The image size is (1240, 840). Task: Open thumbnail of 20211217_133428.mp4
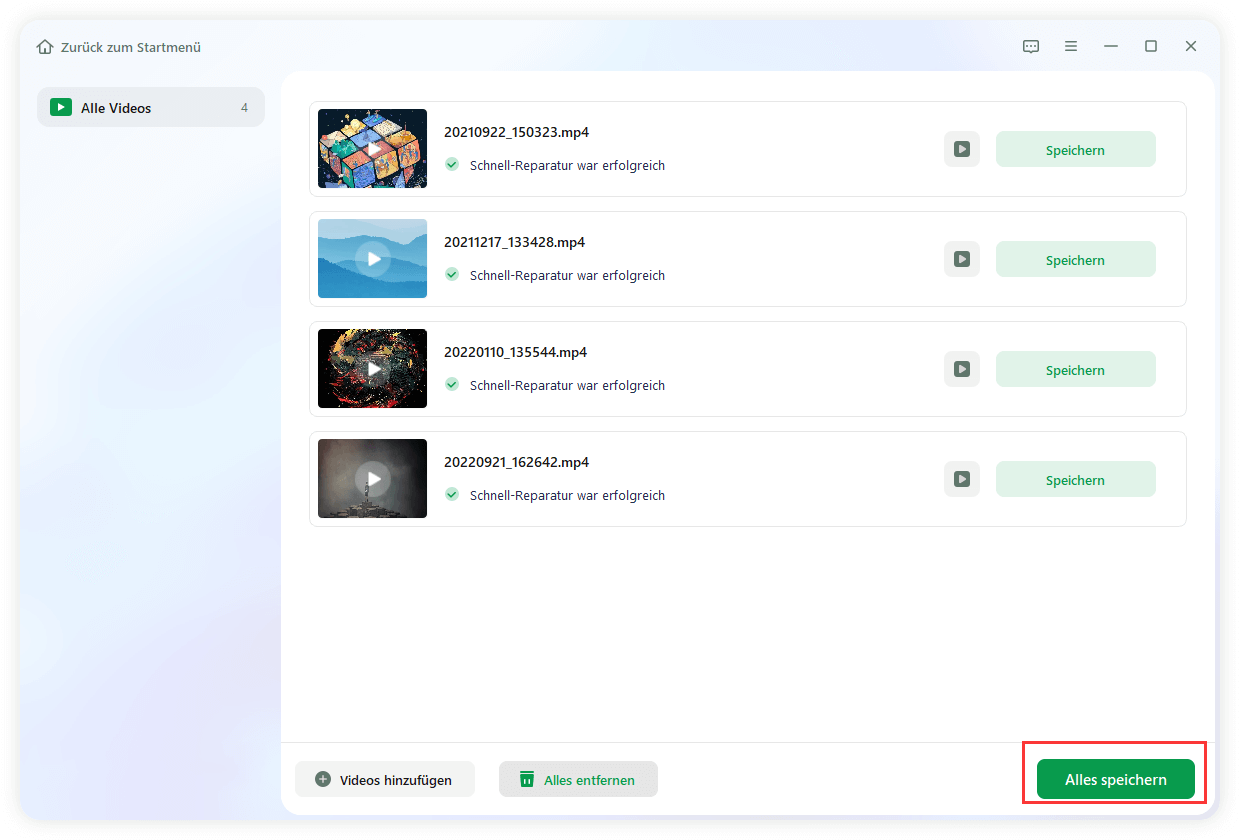(x=372, y=259)
